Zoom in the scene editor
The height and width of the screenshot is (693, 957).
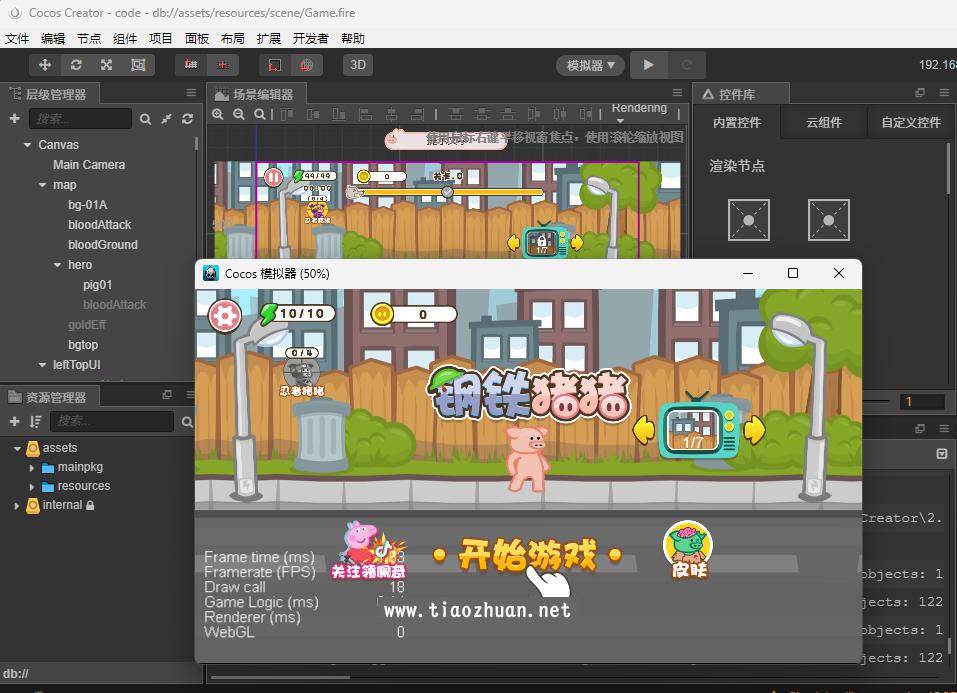218,114
